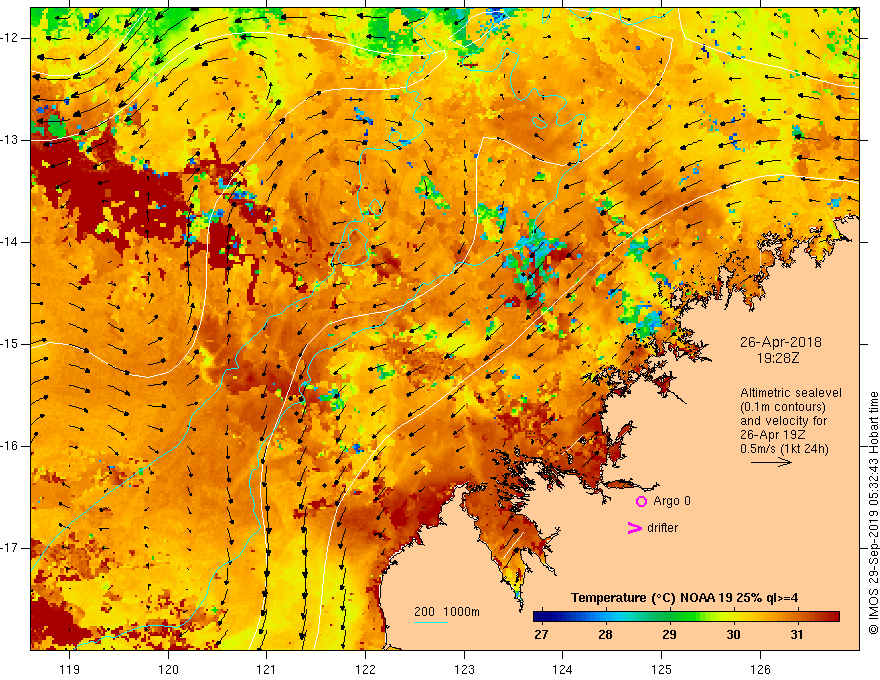Click the Temperature (°C) NOAA 19 title
The image size is (880, 680).
pos(684,598)
